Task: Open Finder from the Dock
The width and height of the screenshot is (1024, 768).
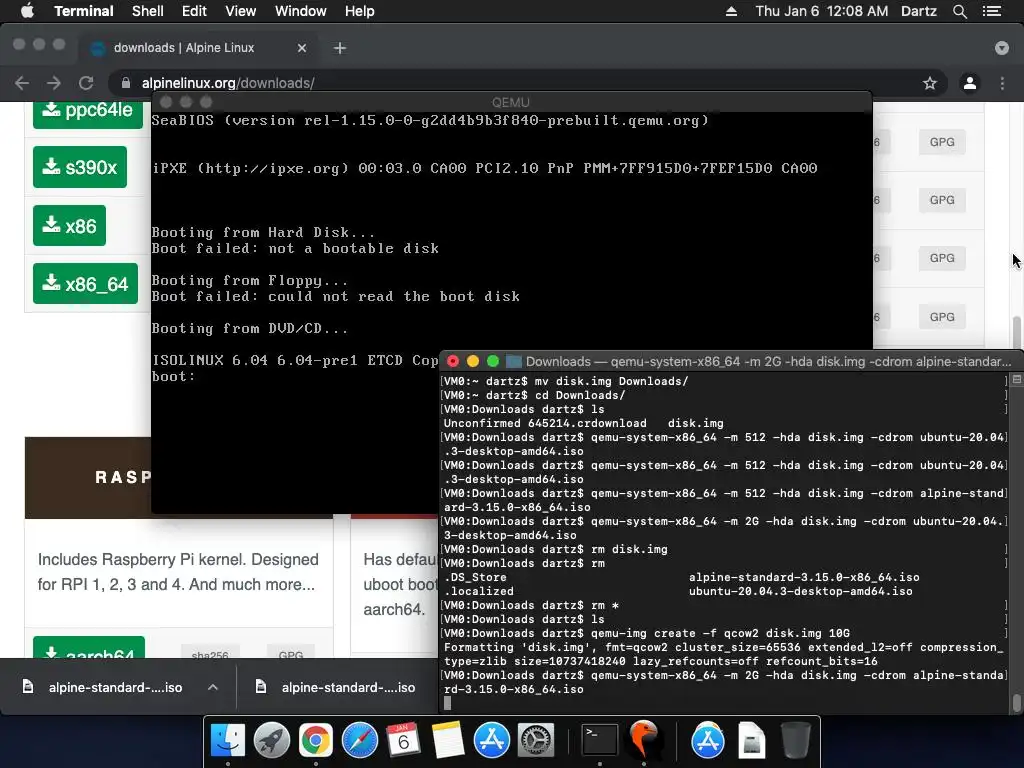Action: tap(227, 741)
